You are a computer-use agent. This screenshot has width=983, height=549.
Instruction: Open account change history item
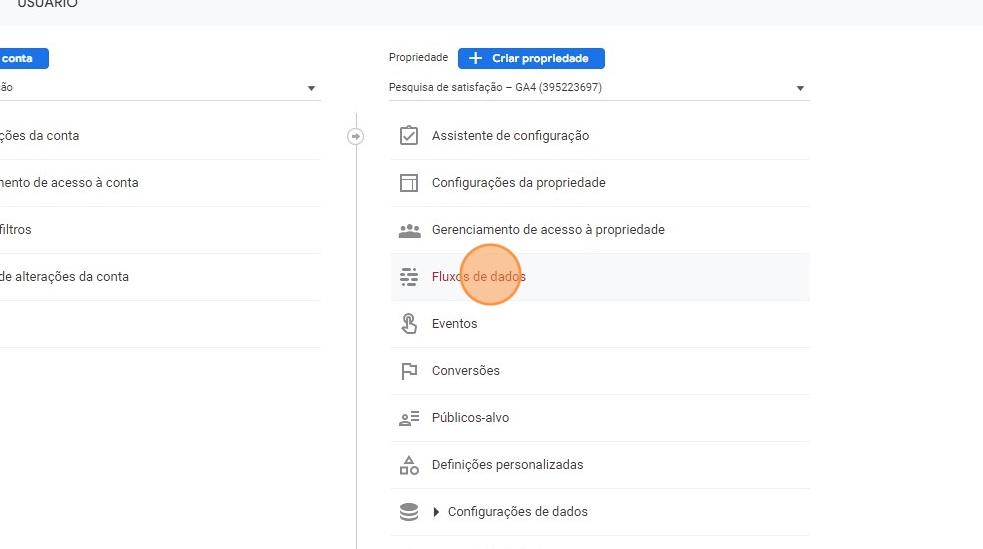(65, 277)
